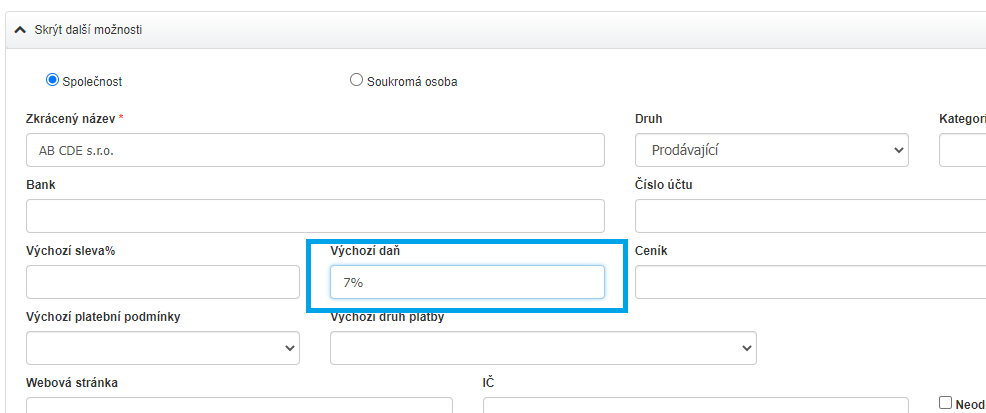Focus the Ceník input box
The image size is (986, 413).
pyautogui.click(x=810, y=282)
